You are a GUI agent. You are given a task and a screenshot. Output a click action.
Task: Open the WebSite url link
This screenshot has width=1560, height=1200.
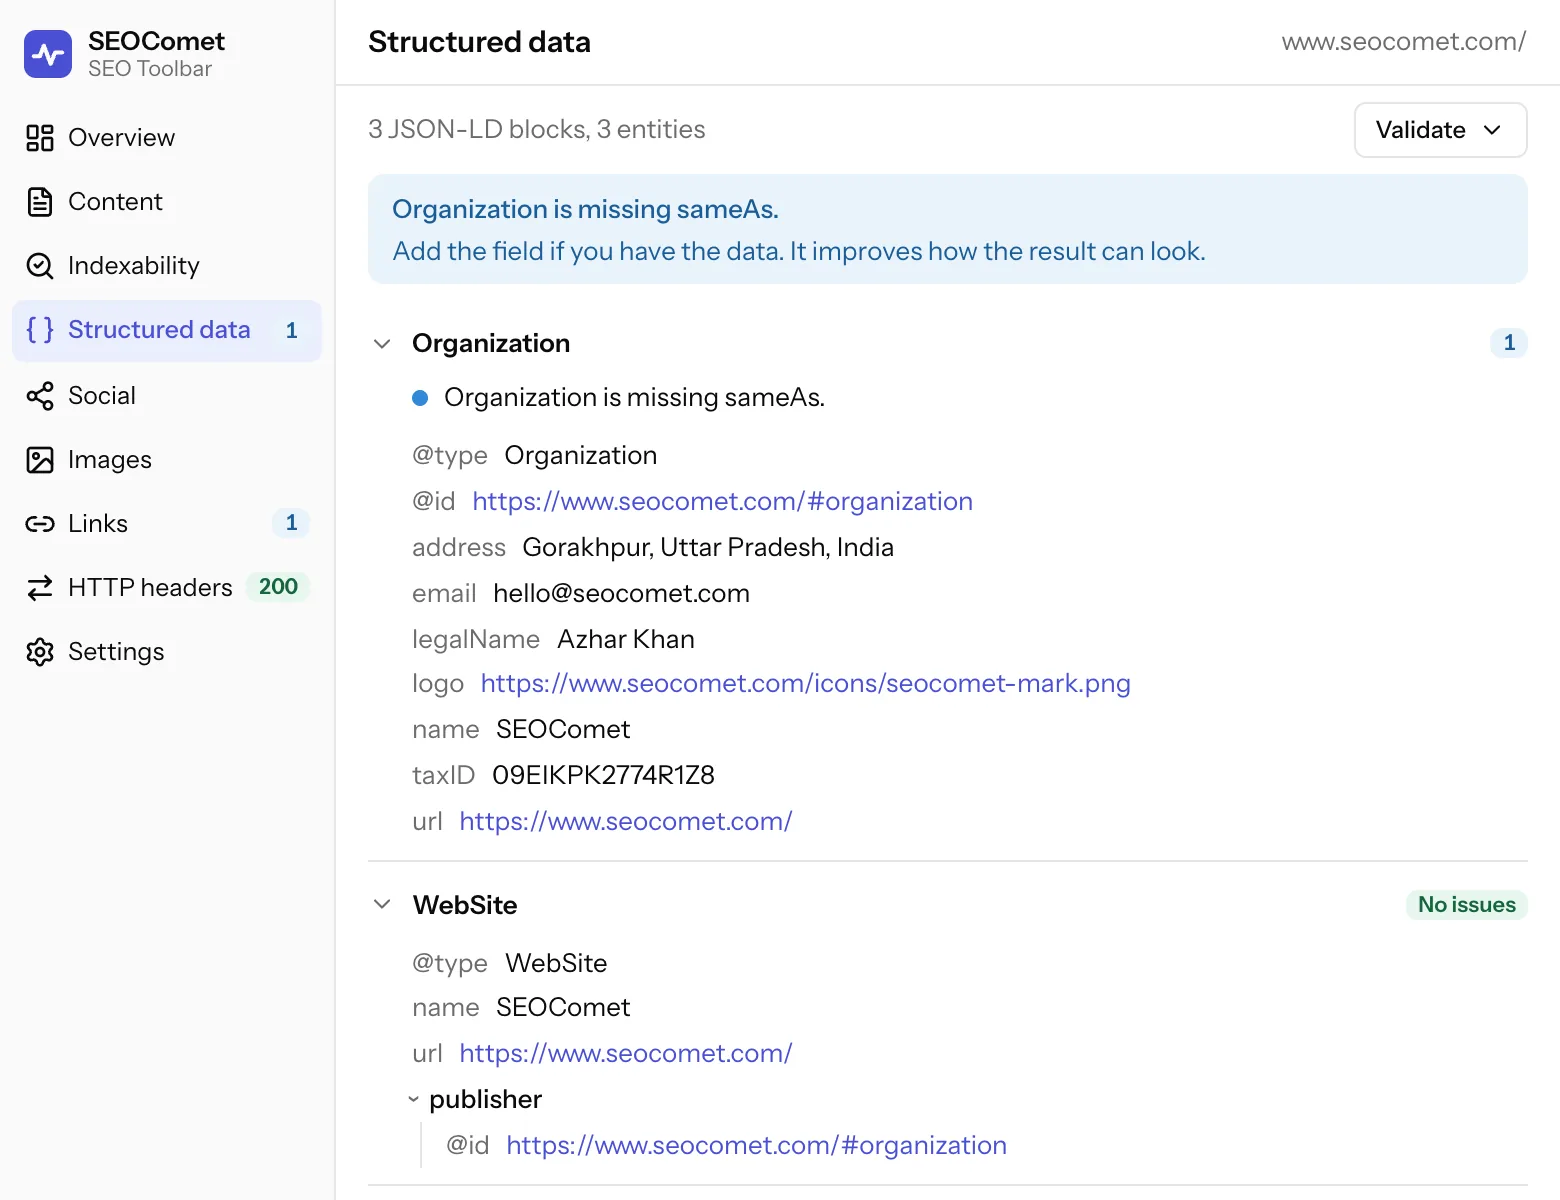point(626,1054)
